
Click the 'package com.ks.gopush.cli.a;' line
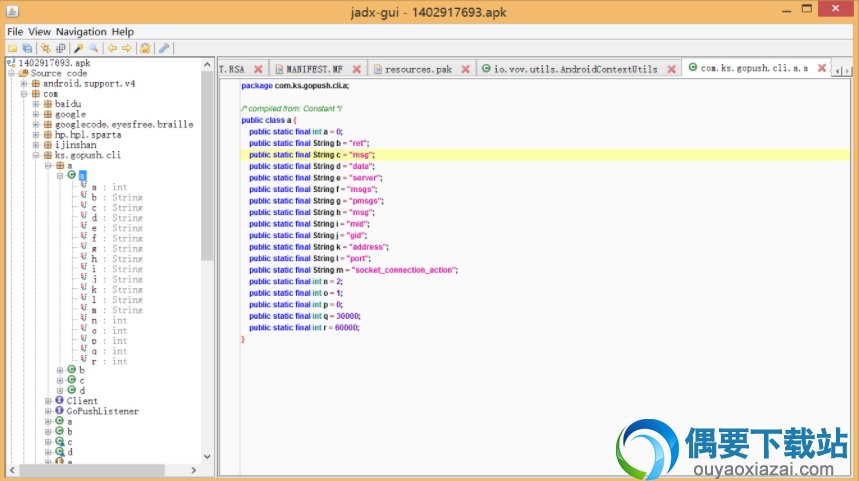pos(295,85)
